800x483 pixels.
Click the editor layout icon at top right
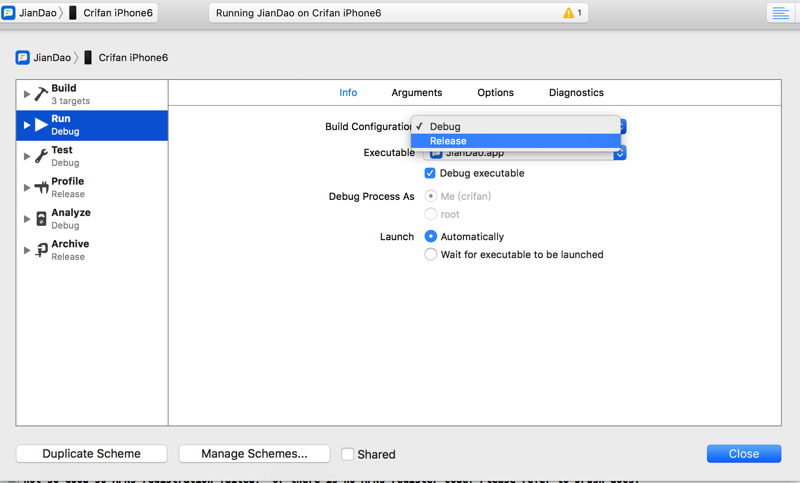click(780, 13)
